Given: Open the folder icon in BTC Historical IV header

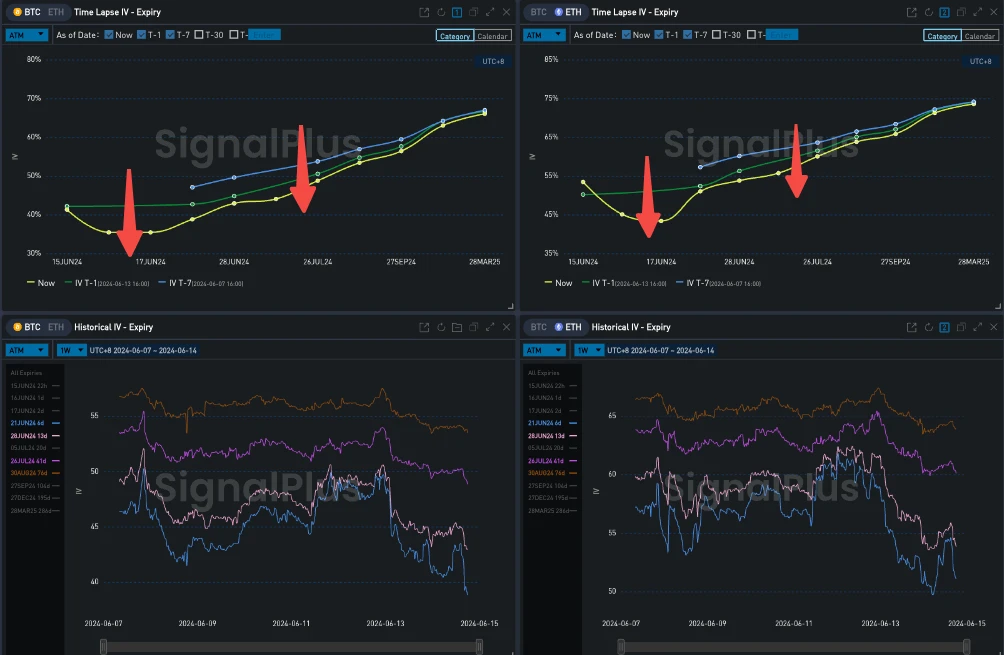Looking at the screenshot, I should tap(458, 327).
